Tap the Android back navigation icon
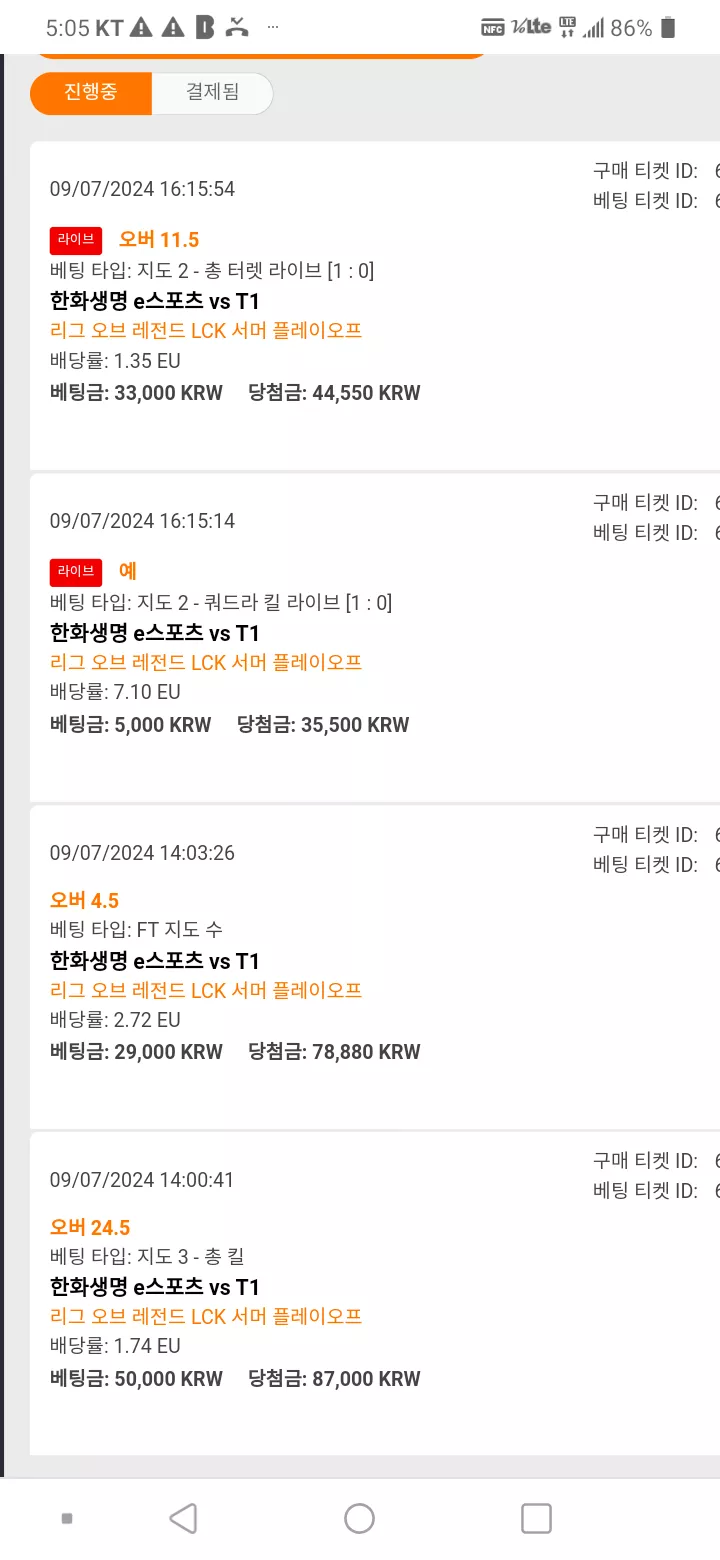This screenshot has height=1560, width=720. click(x=182, y=1518)
